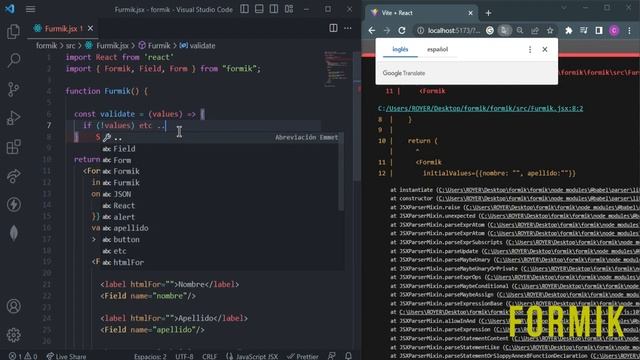The image size is (640, 360).
Task: Toggle the secondary side bar layout icon
Action: 274,9
